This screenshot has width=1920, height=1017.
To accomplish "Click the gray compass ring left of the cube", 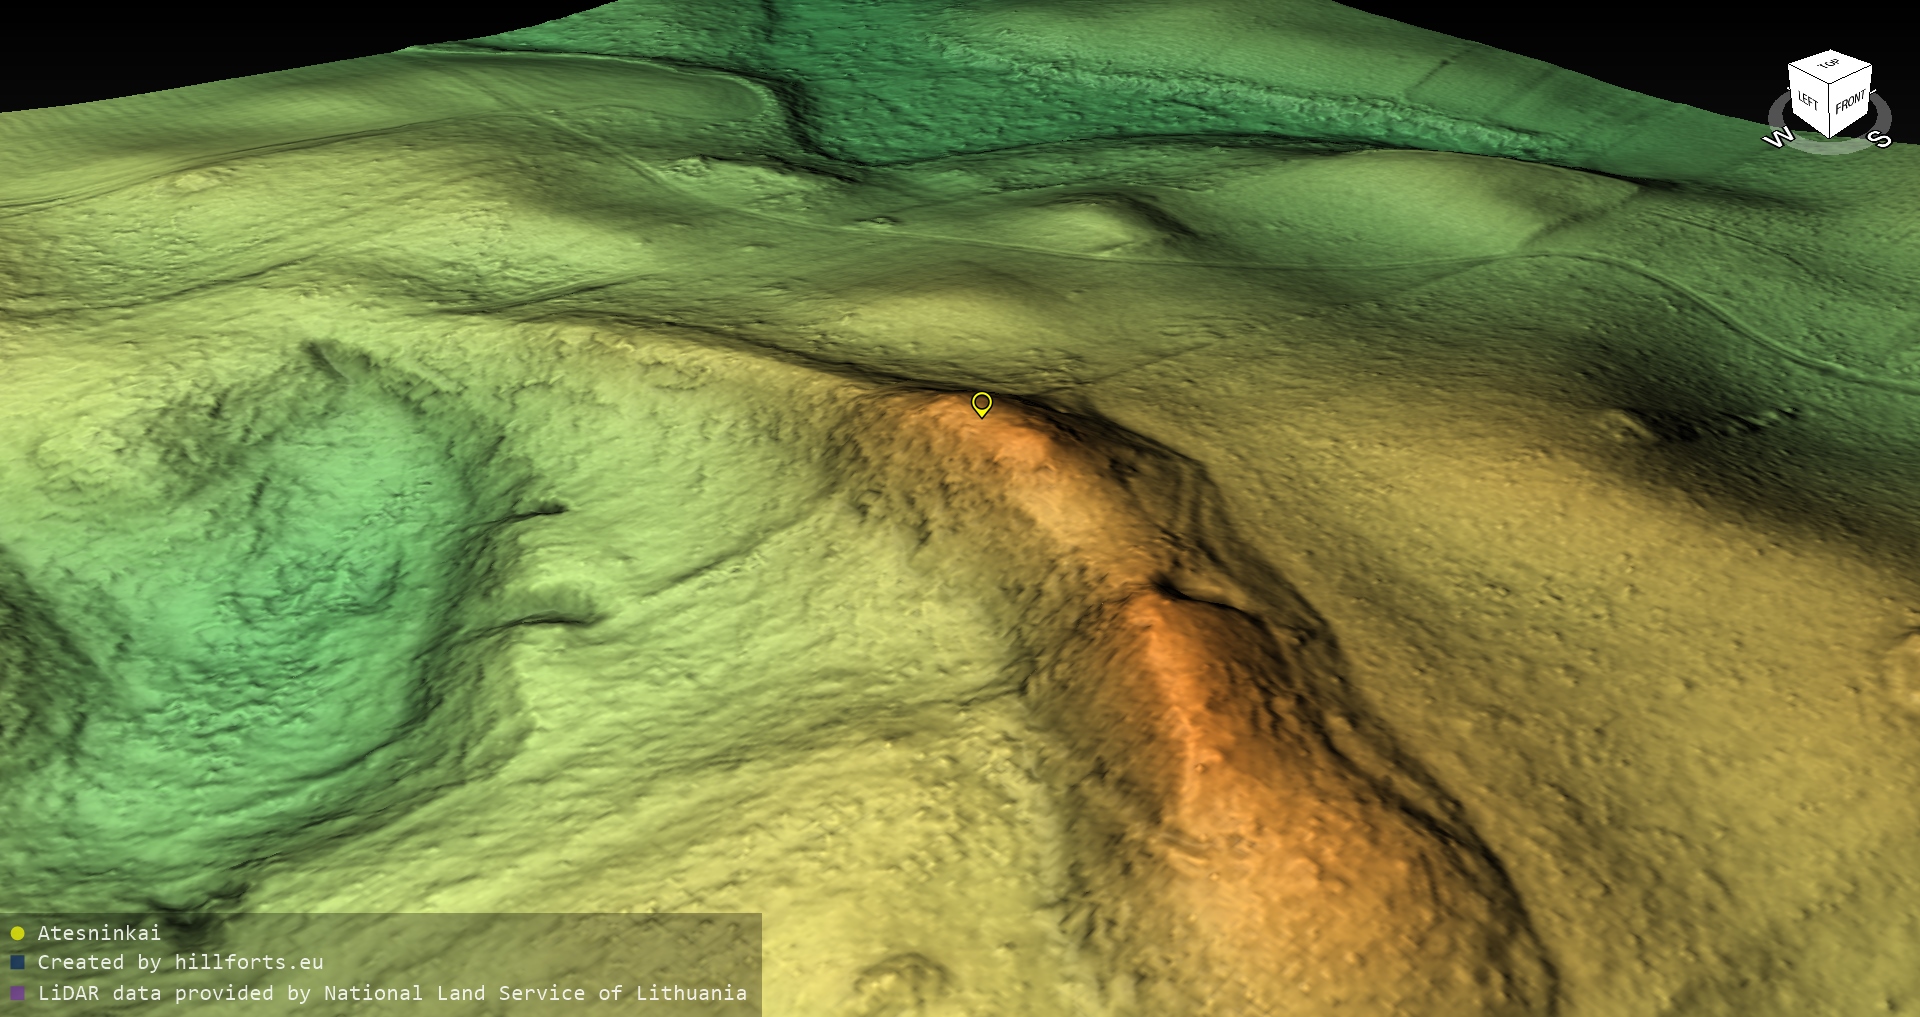I will click(1775, 110).
